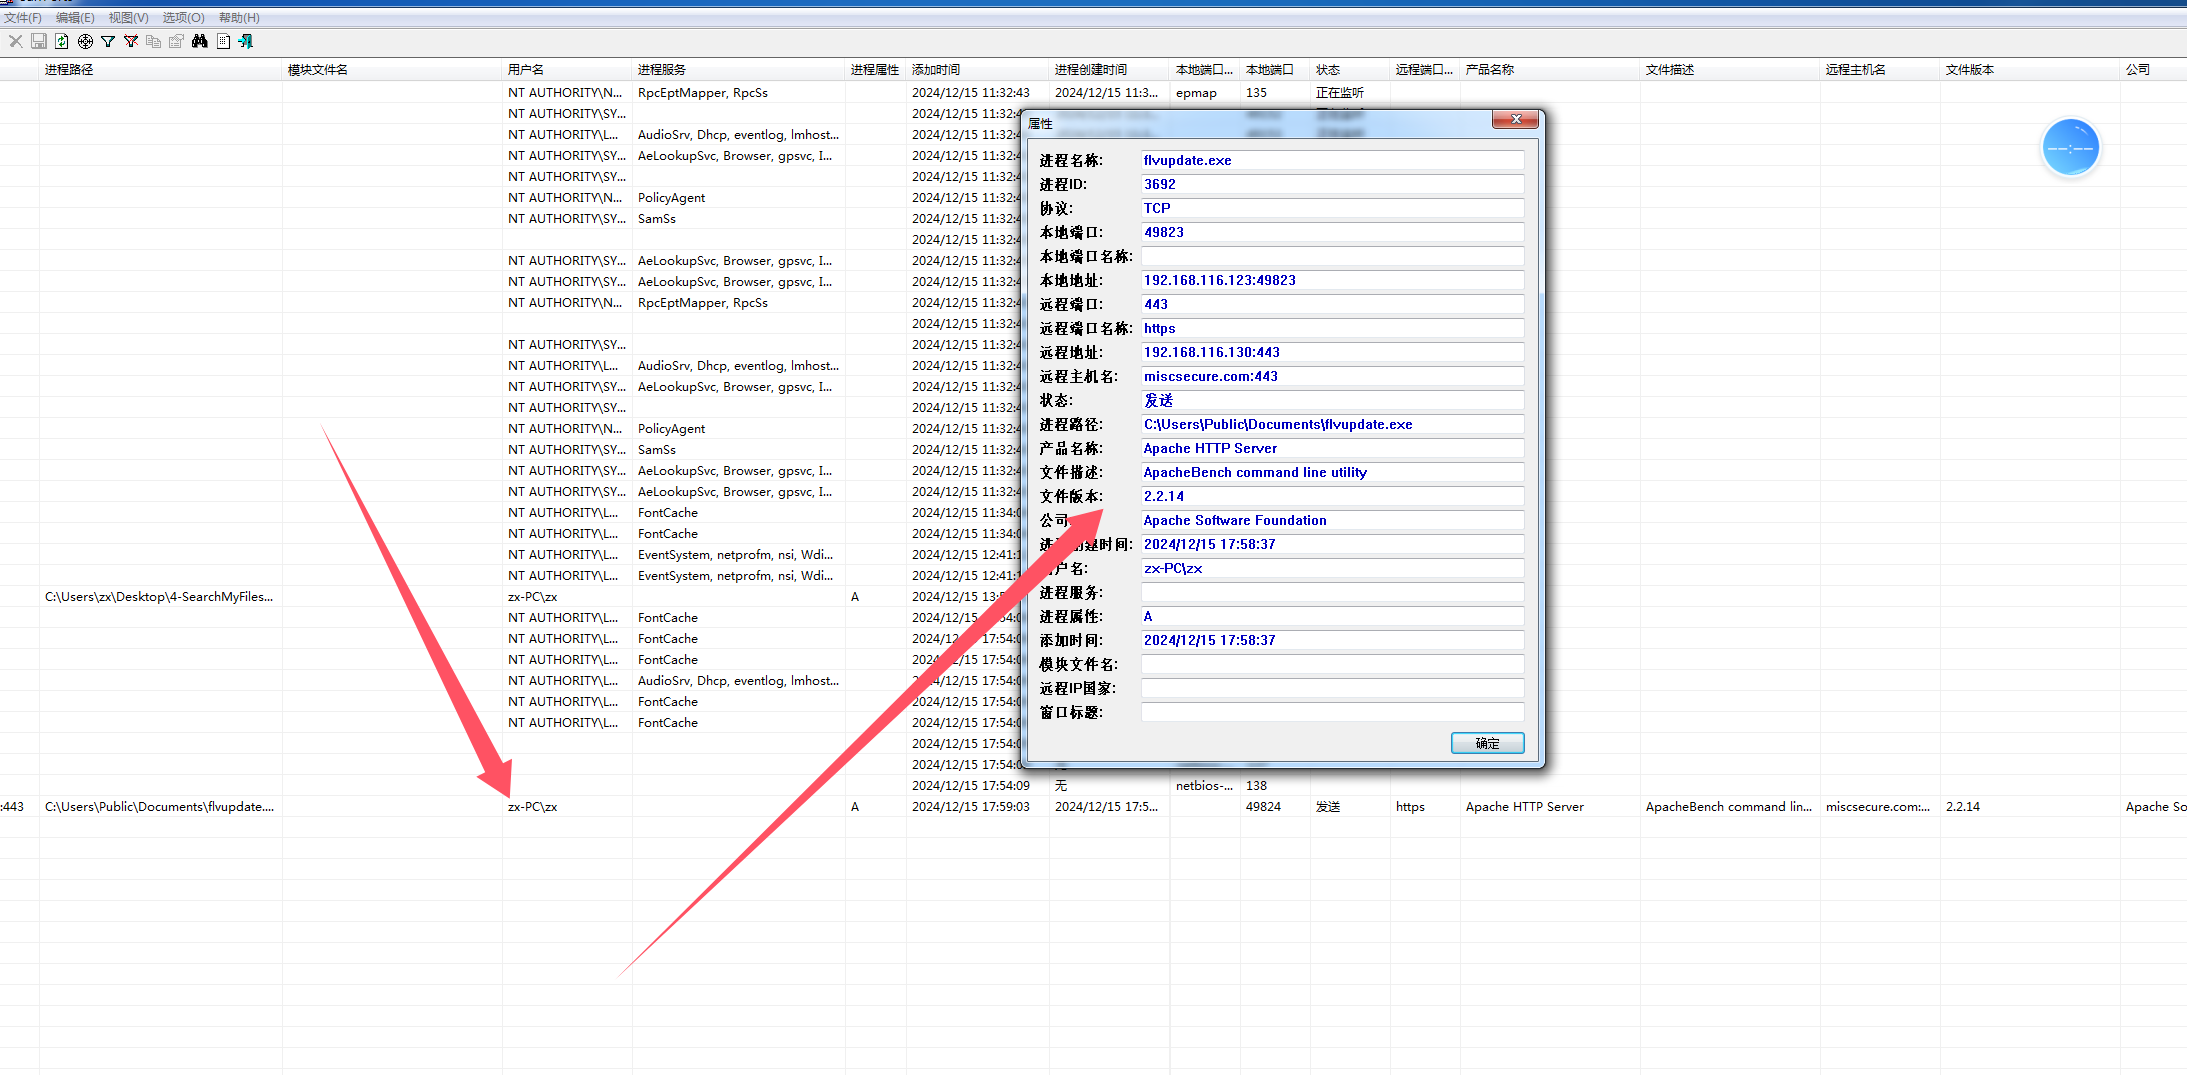Click the exit door toolbar icon
2187x1075 pixels.
pyautogui.click(x=246, y=41)
